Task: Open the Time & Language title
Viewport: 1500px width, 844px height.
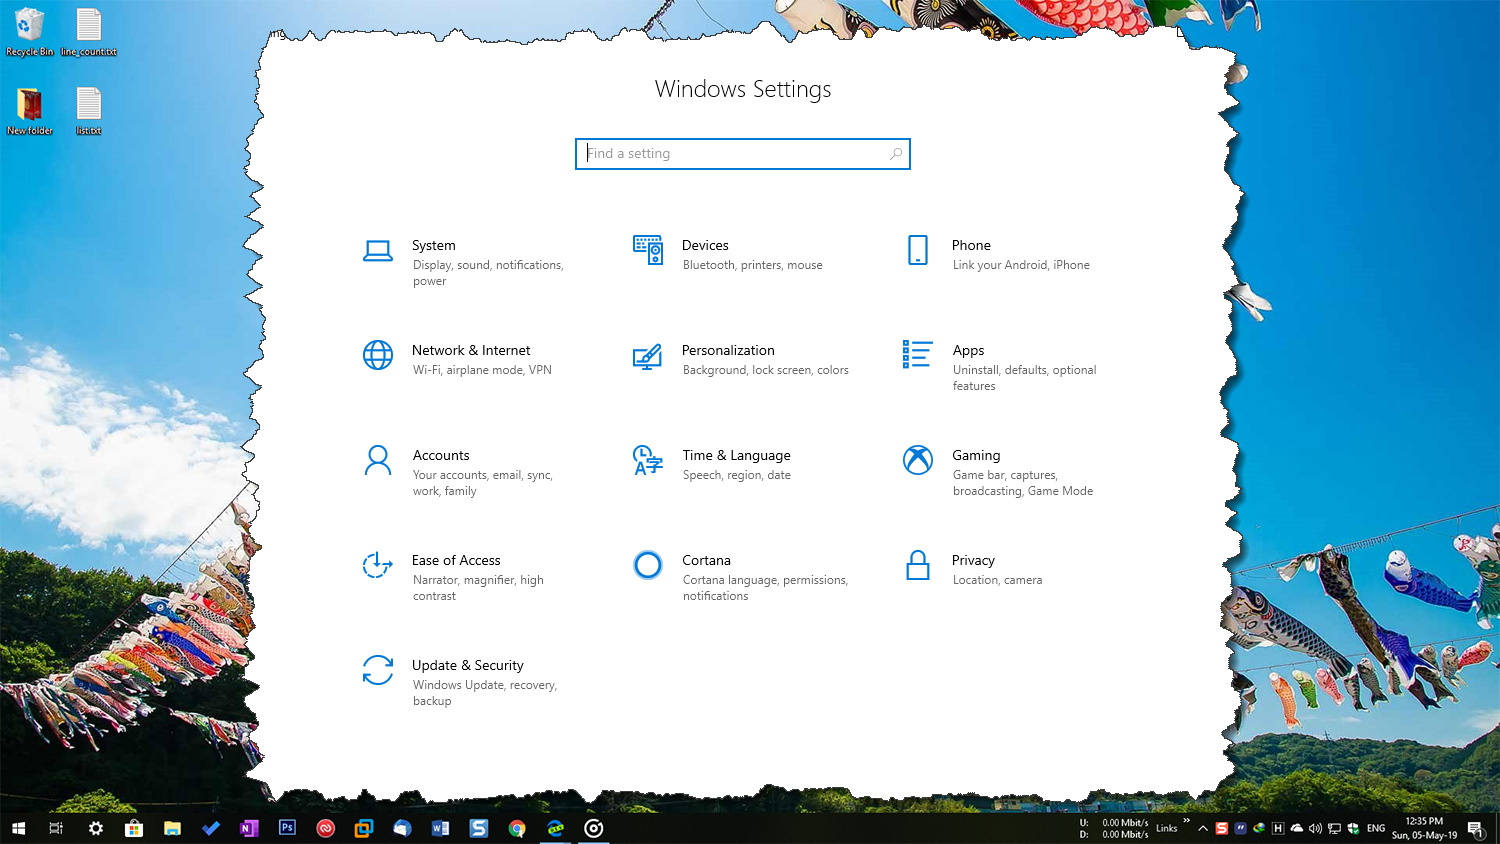Action: (737, 455)
